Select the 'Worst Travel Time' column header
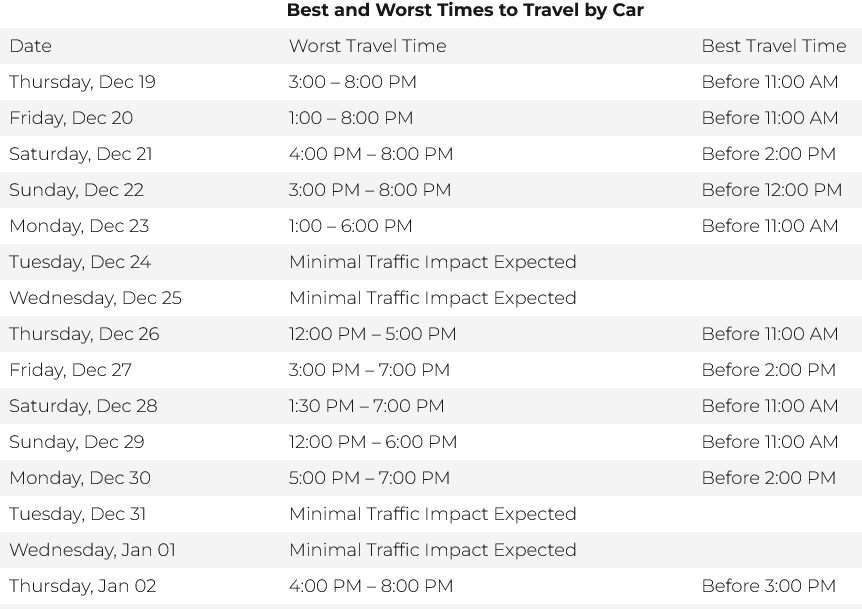862x609 pixels. click(x=367, y=46)
